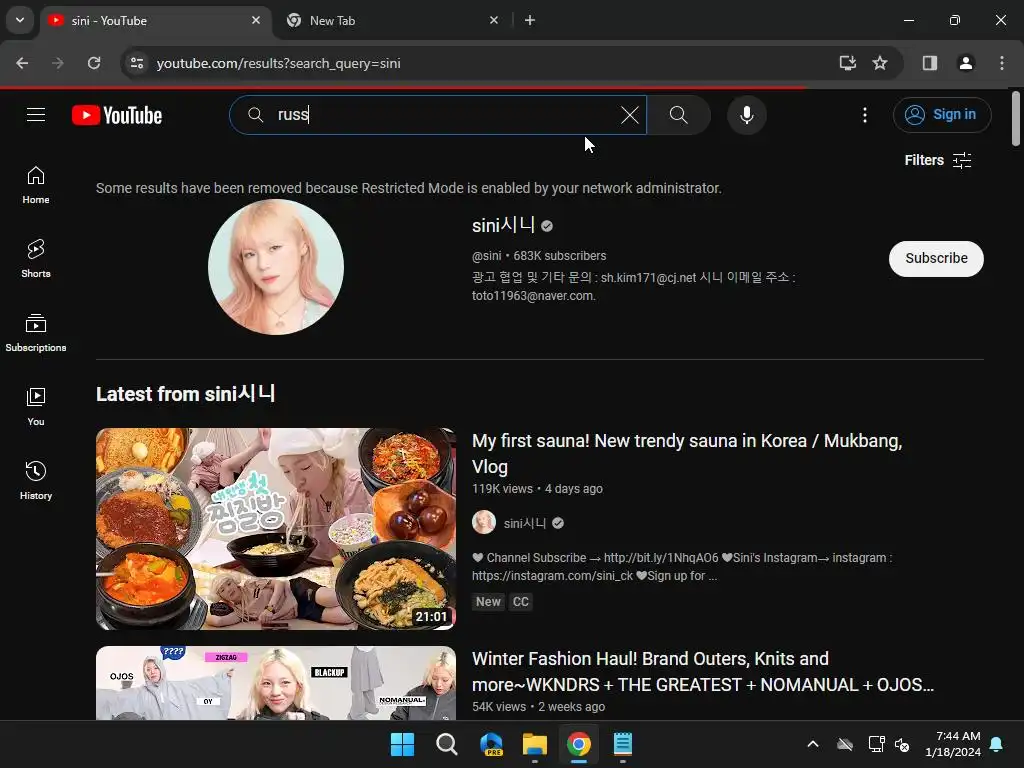Open Shorts from the sidebar
Image resolution: width=1024 pixels, height=768 pixels.
pyautogui.click(x=36, y=259)
